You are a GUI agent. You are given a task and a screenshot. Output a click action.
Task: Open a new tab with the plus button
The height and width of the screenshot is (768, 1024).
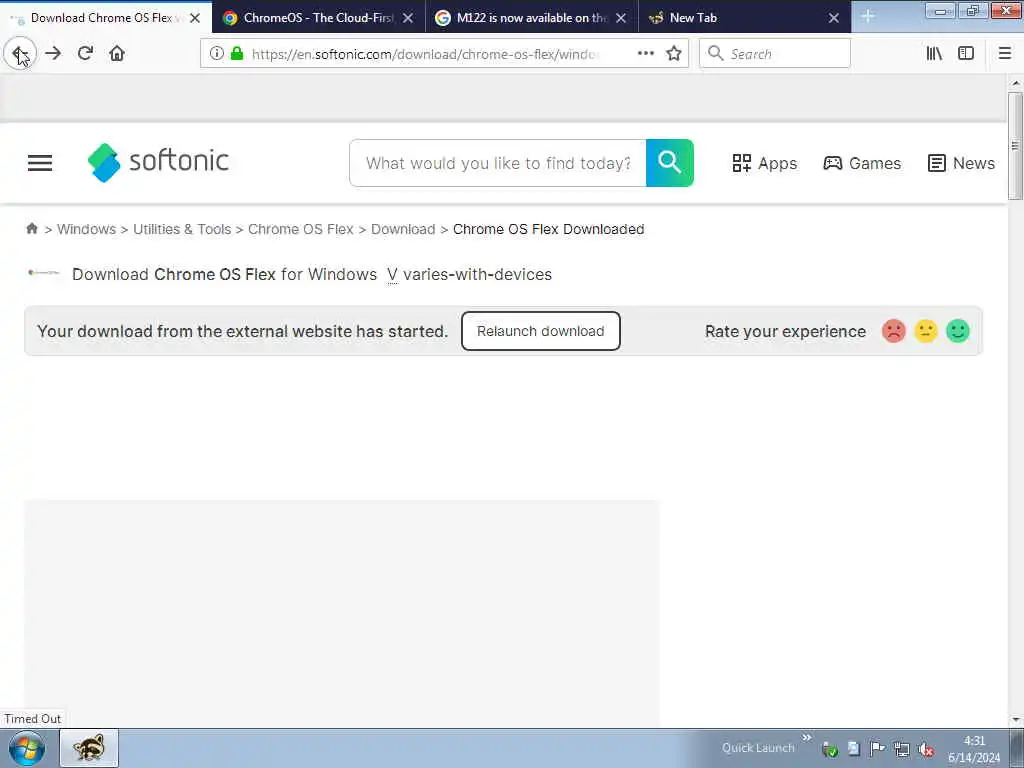867,16
